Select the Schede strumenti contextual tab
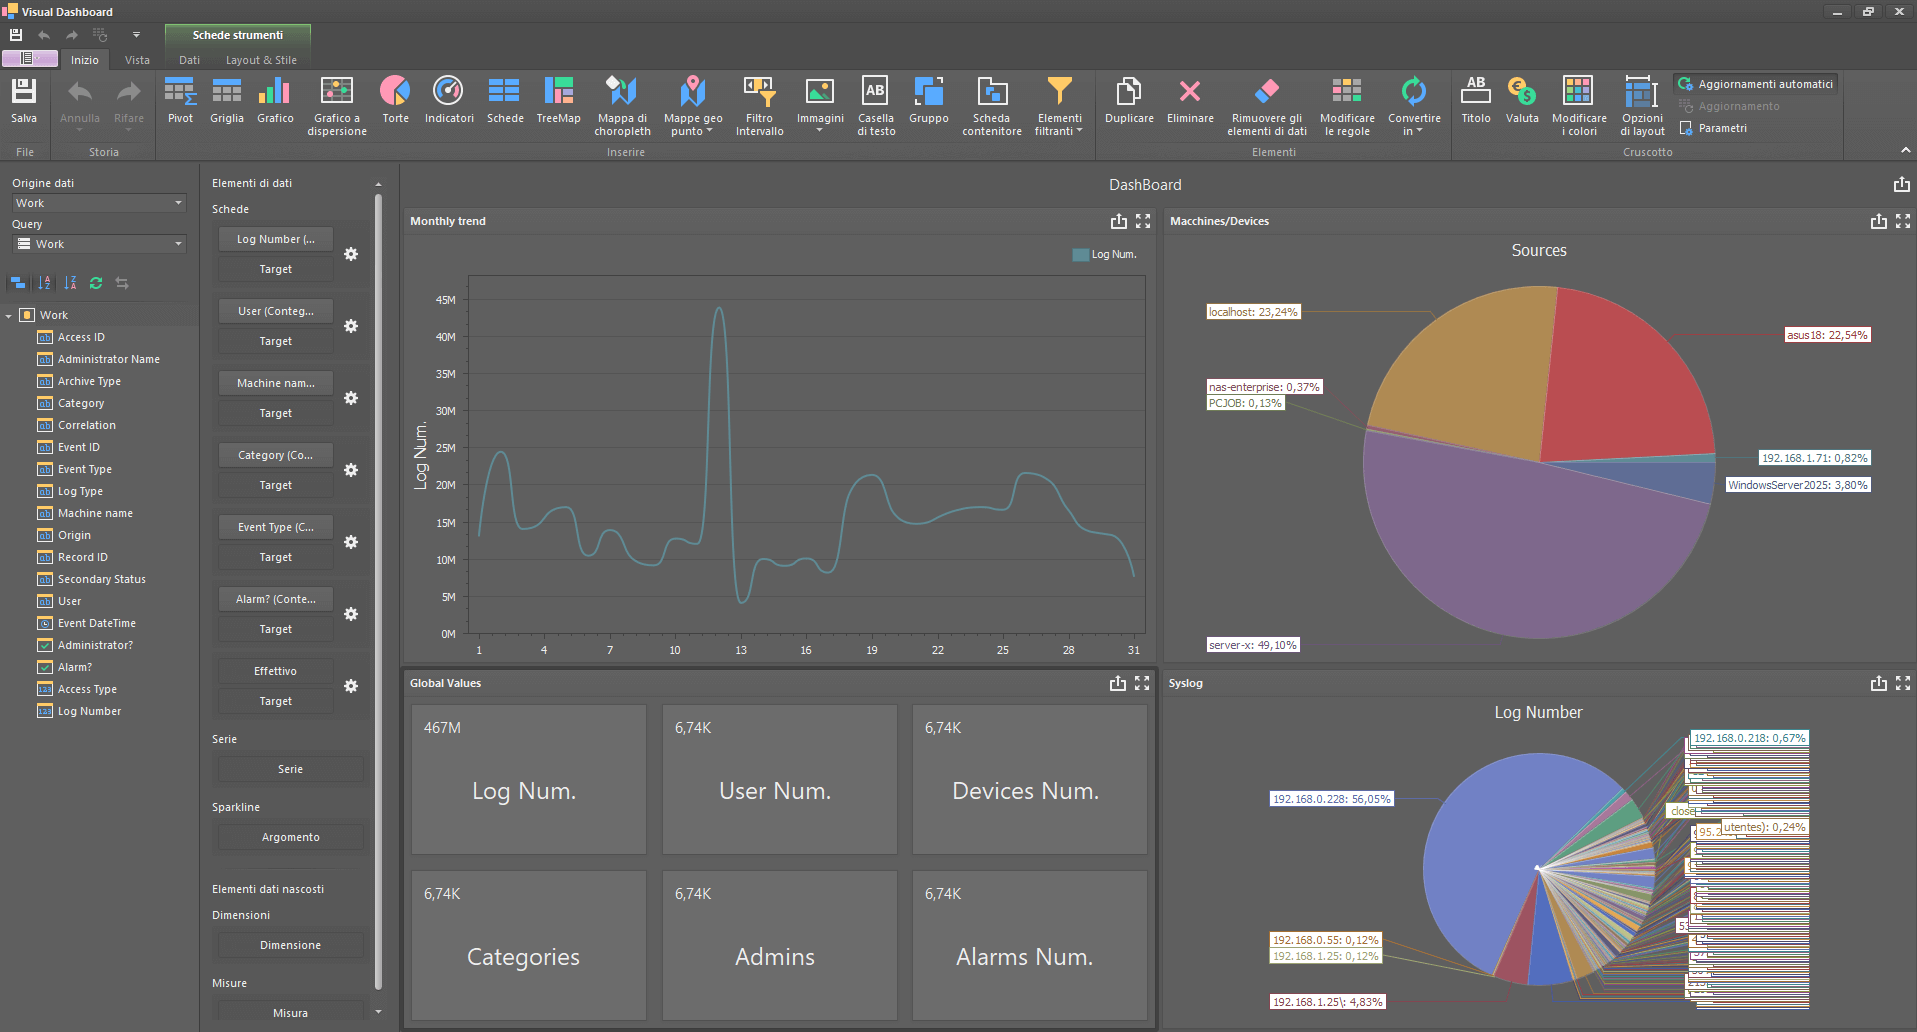The height and width of the screenshot is (1032, 1917). (238, 35)
